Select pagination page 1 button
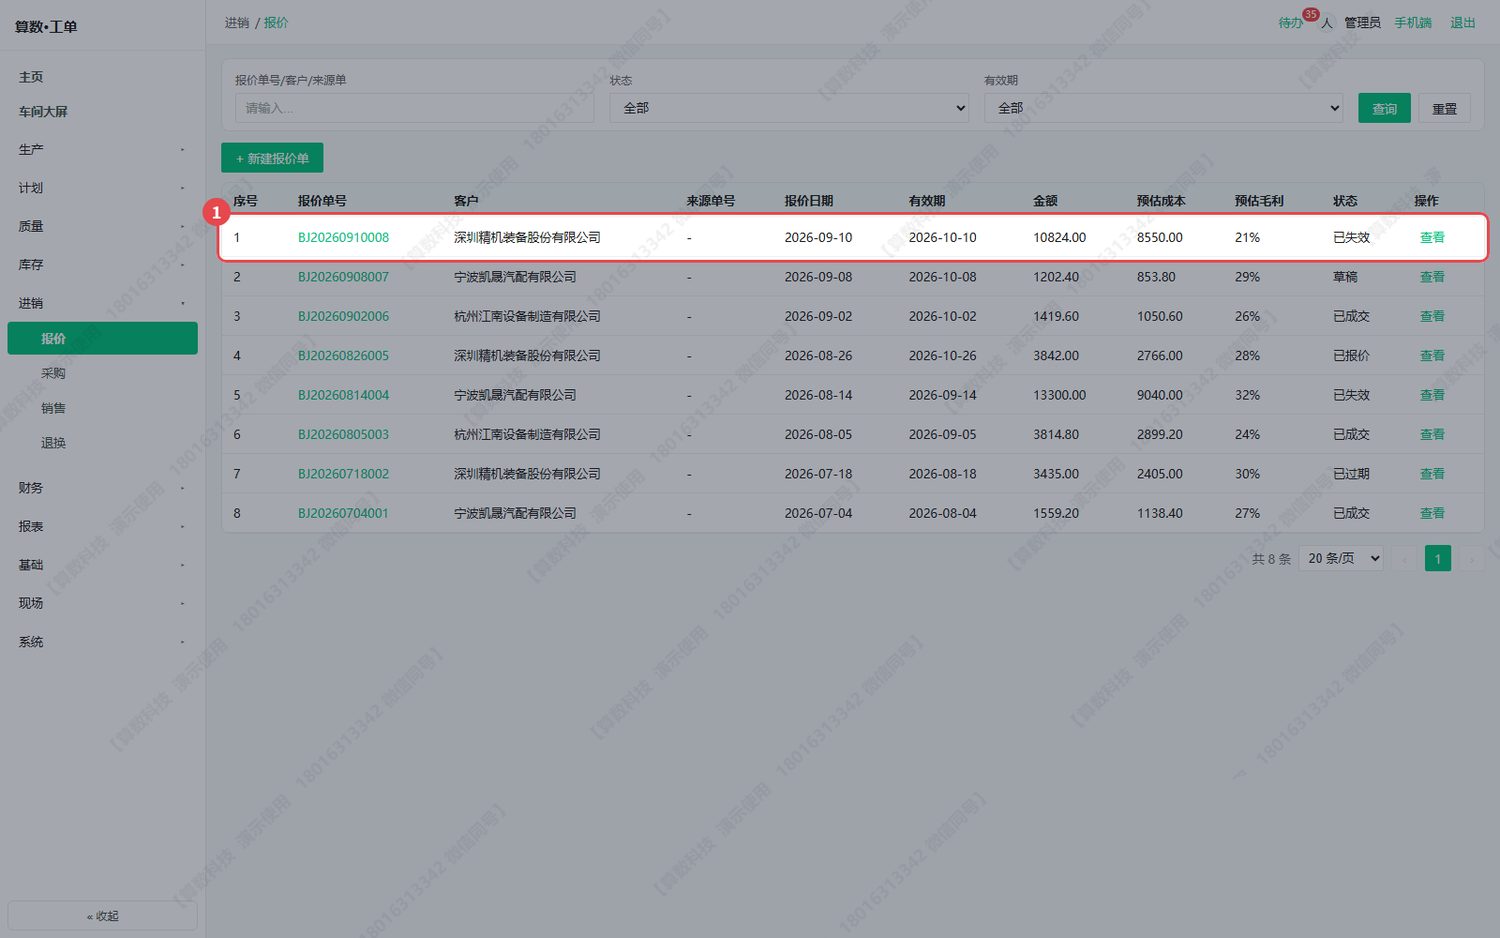Image resolution: width=1500 pixels, height=938 pixels. 1437,559
